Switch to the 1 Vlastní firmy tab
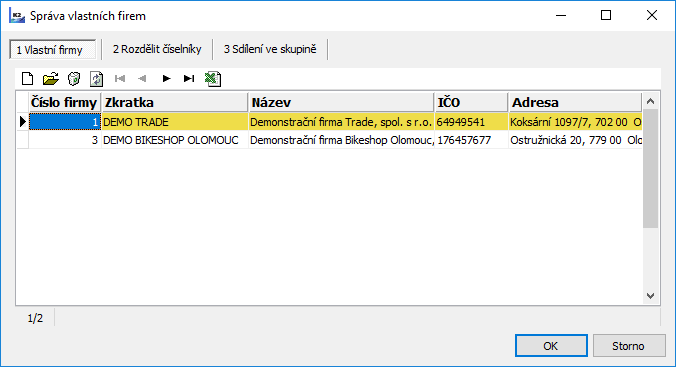The image size is (676, 367). click(x=53, y=49)
